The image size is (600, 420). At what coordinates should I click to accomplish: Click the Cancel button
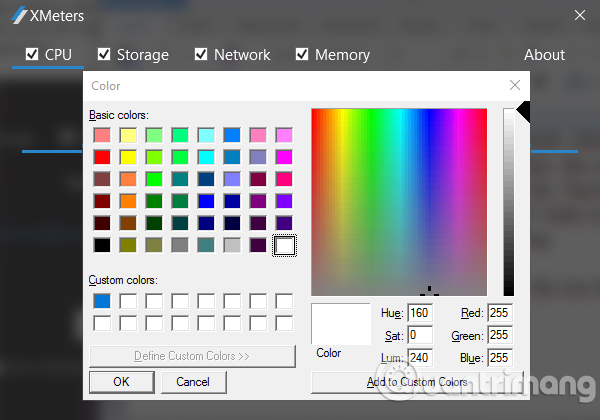(x=193, y=382)
